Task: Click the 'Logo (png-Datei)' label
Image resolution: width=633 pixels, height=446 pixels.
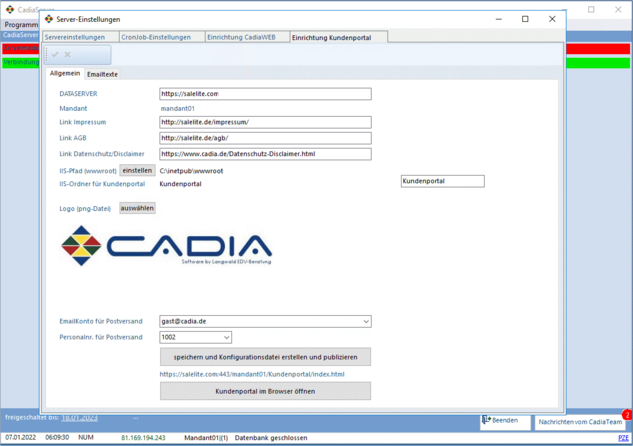Action: click(85, 209)
